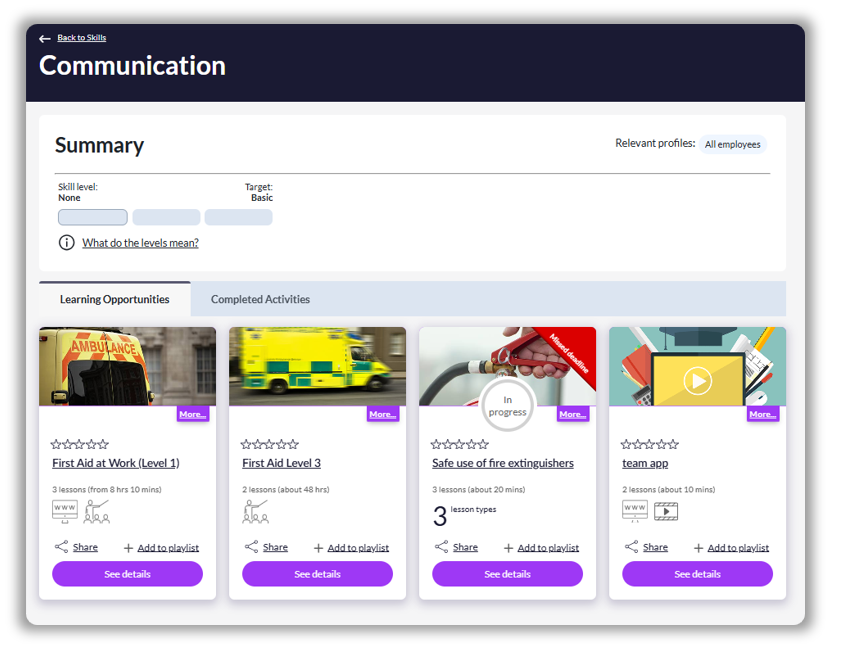
Task: Expand More on the fire extinguishers card
Action: click(x=573, y=414)
